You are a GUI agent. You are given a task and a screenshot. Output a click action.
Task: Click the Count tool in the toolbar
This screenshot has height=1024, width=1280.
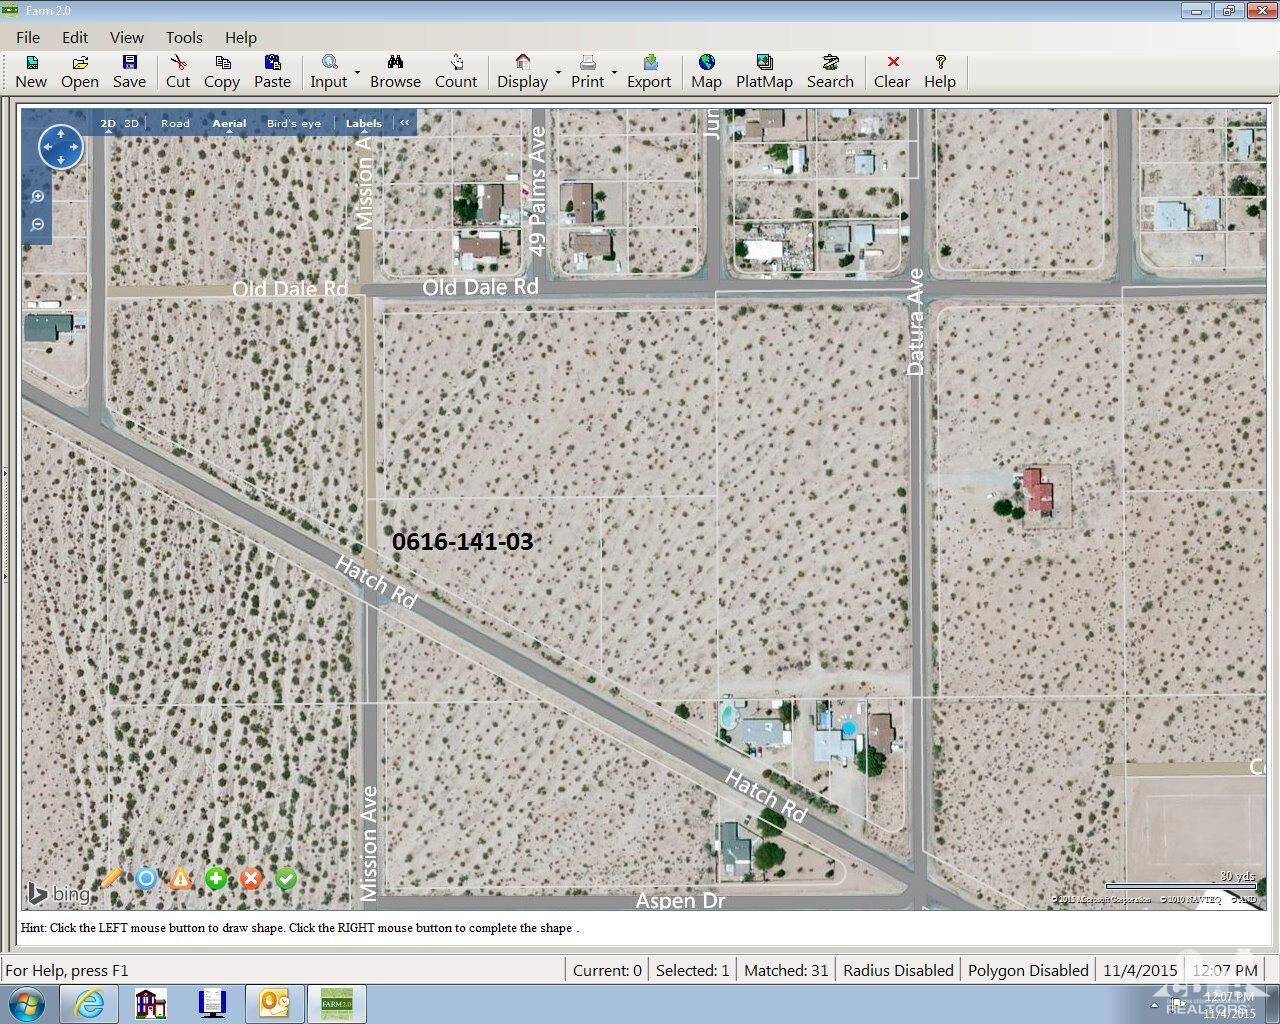[456, 71]
